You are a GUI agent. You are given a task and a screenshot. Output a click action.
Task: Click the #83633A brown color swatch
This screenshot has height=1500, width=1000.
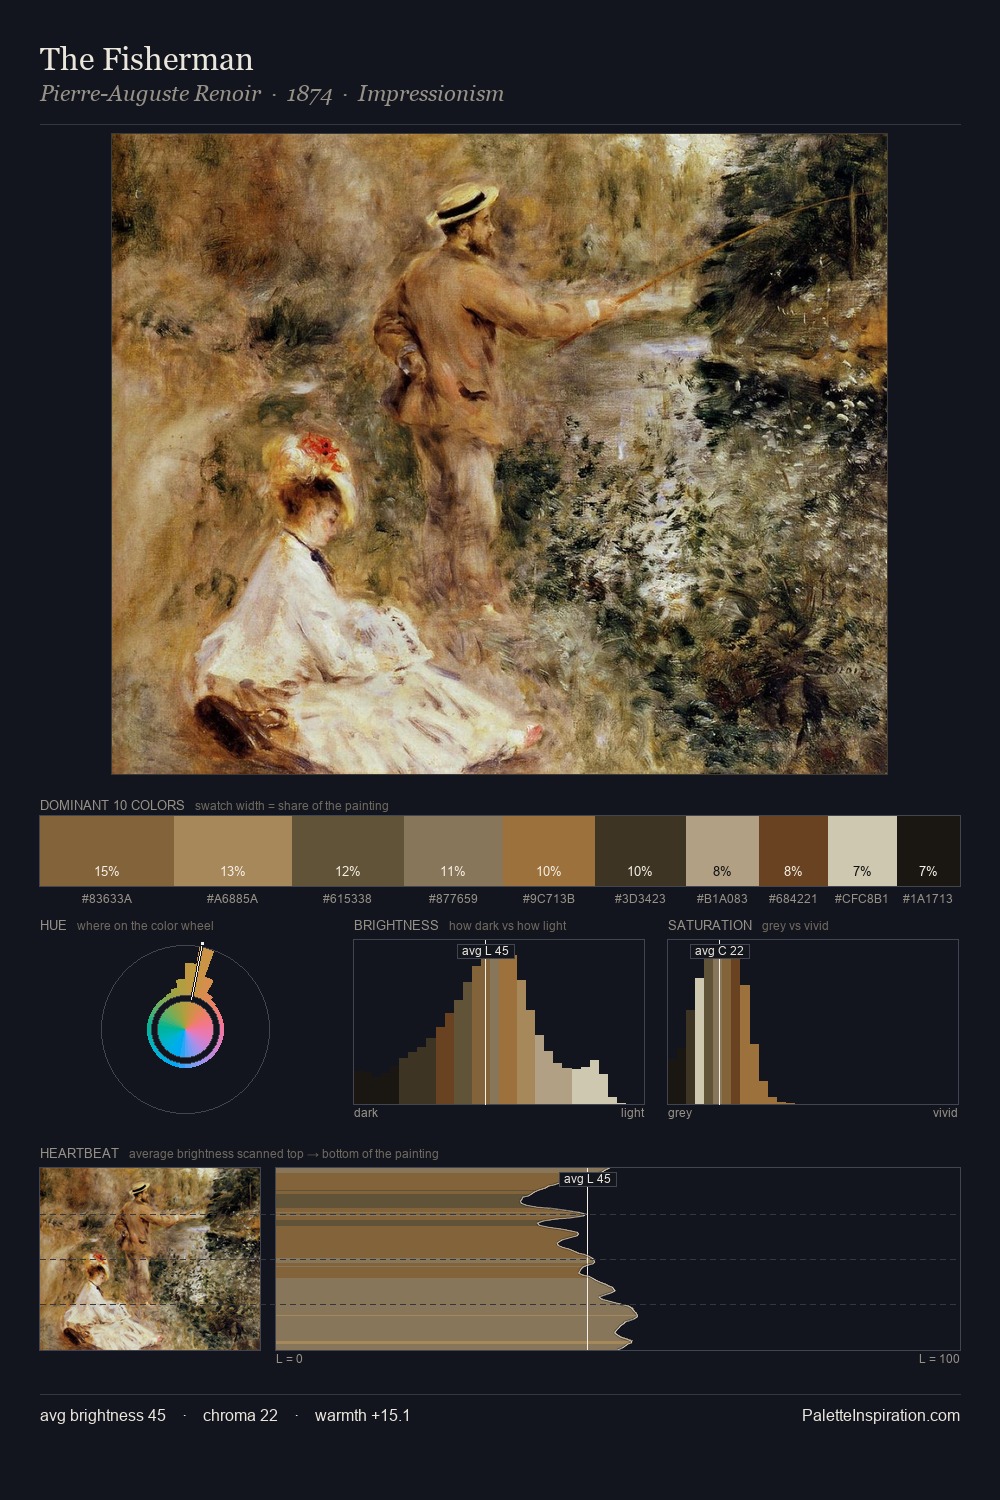click(x=107, y=851)
